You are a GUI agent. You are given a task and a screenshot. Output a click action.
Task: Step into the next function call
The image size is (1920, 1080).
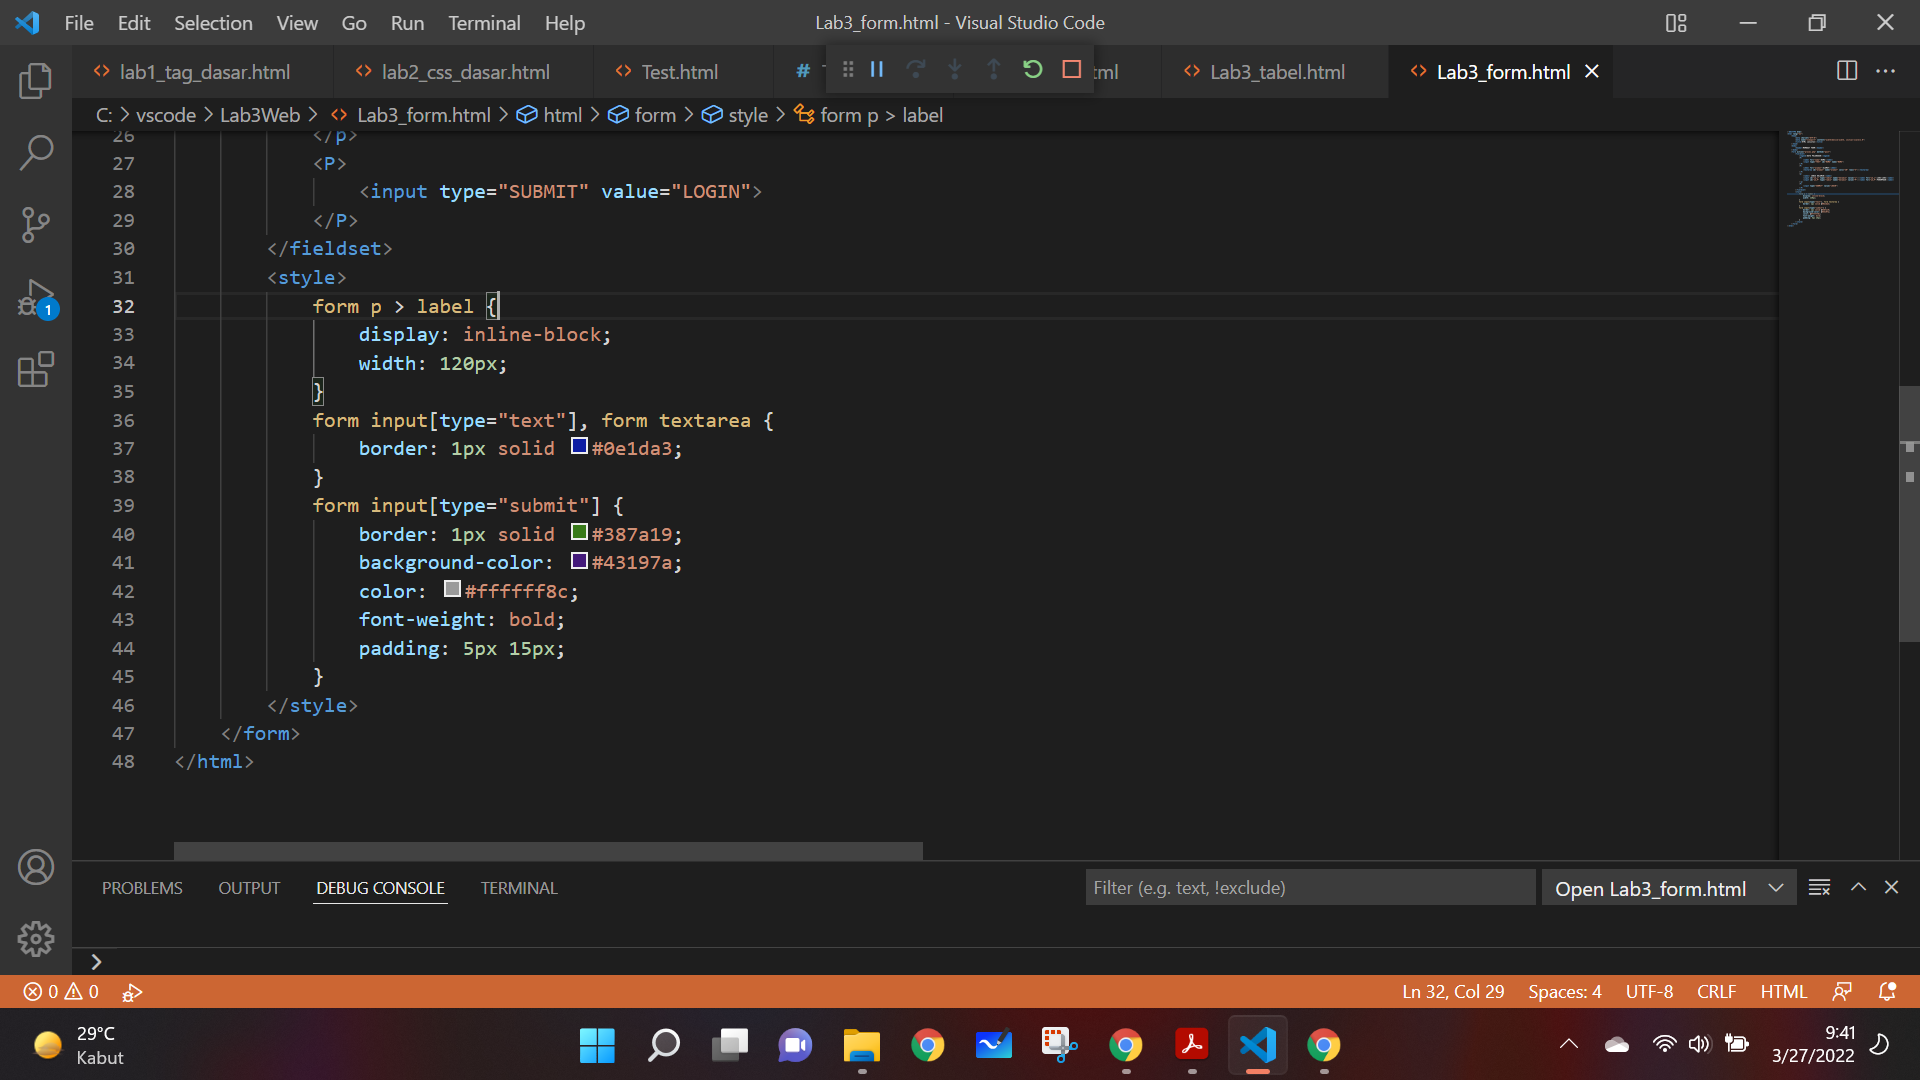[955, 70]
